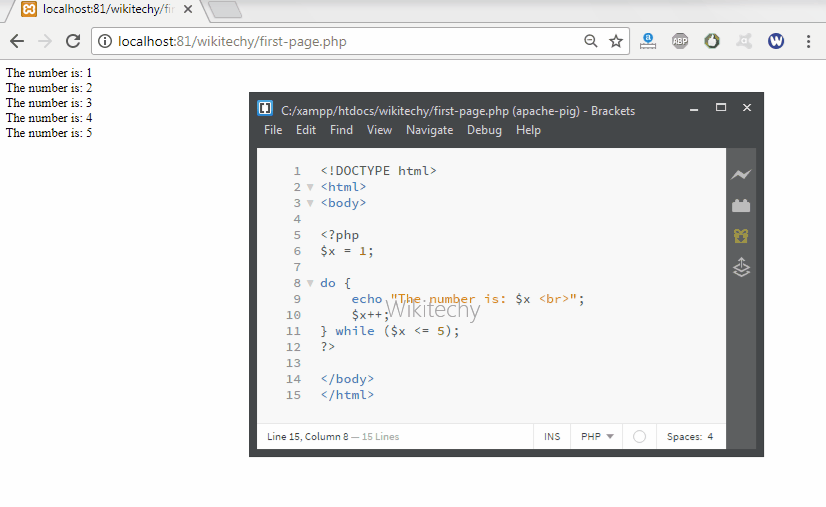The height and width of the screenshot is (507, 826).
Task: Click the Live Preview lightning icon in Brackets
Action: (740, 175)
